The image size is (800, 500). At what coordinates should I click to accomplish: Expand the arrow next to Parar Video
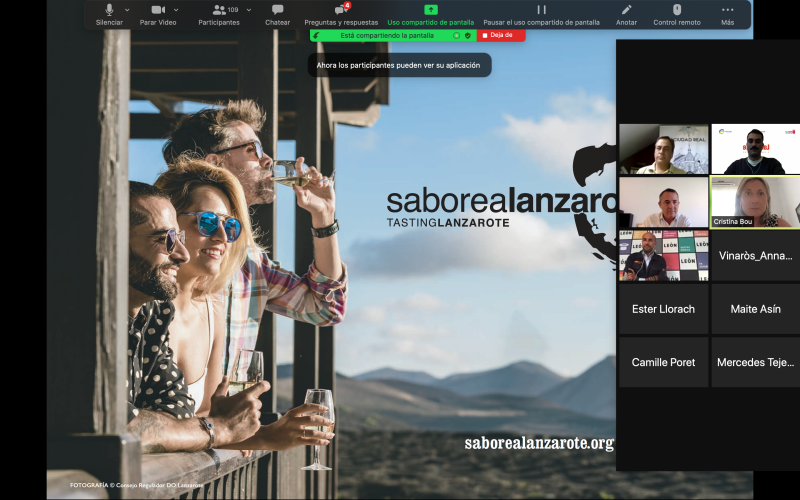[x=176, y=10]
